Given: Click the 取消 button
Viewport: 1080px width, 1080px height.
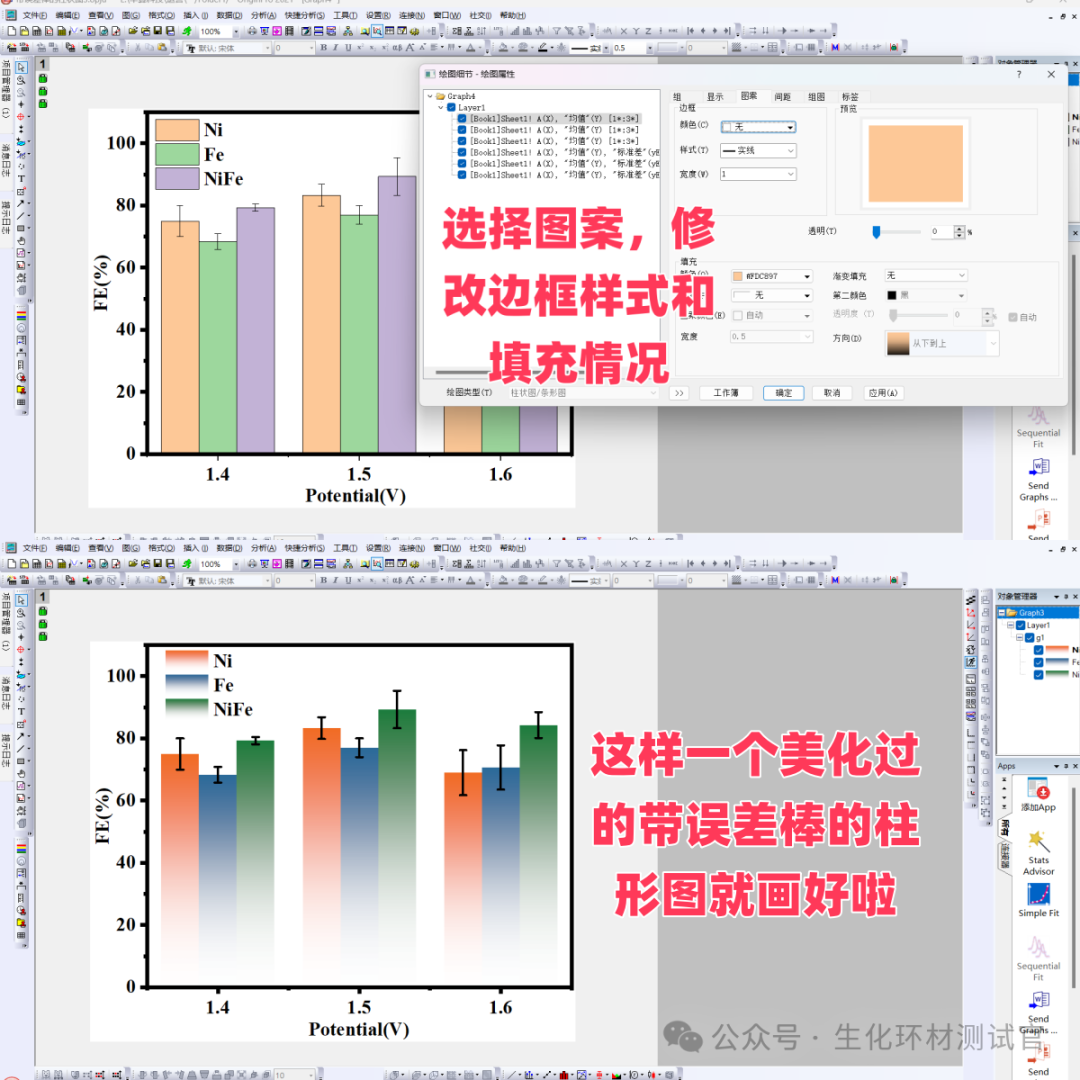Looking at the screenshot, I should point(832,393).
